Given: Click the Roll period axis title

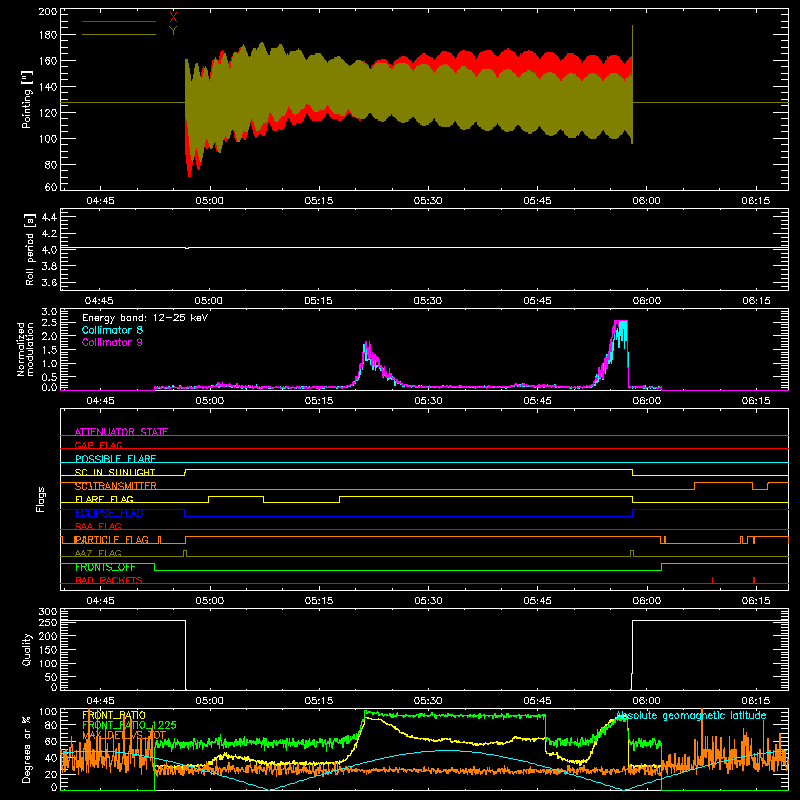Looking at the screenshot, I should [x=29, y=249].
